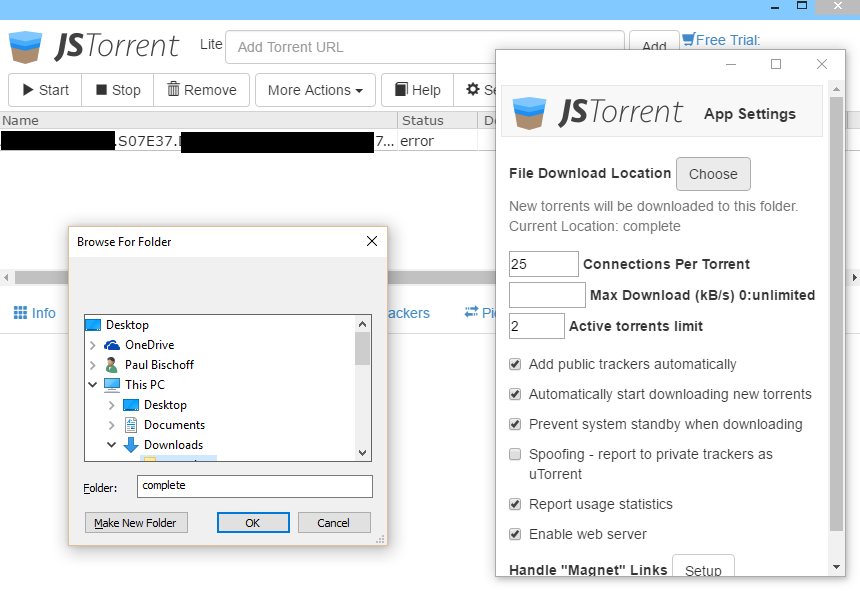Expand the Desktop node under This PC
The width and height of the screenshot is (860, 594).
tap(111, 405)
